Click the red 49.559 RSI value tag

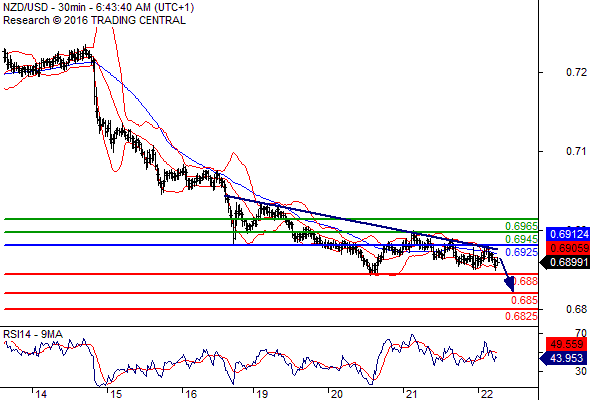pos(567,344)
